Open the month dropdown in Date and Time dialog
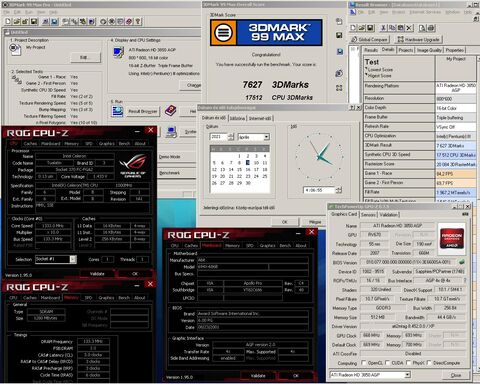 coord(266,137)
